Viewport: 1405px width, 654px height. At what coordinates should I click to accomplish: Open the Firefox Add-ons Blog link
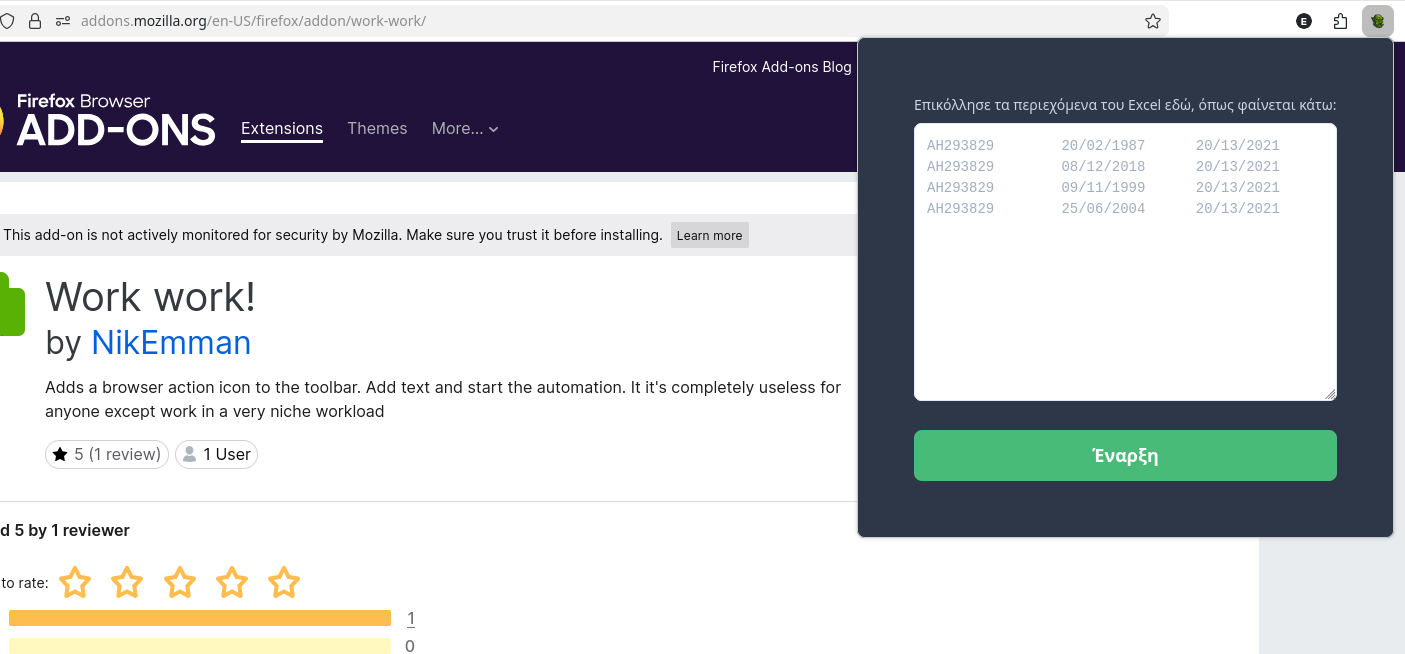pos(781,67)
